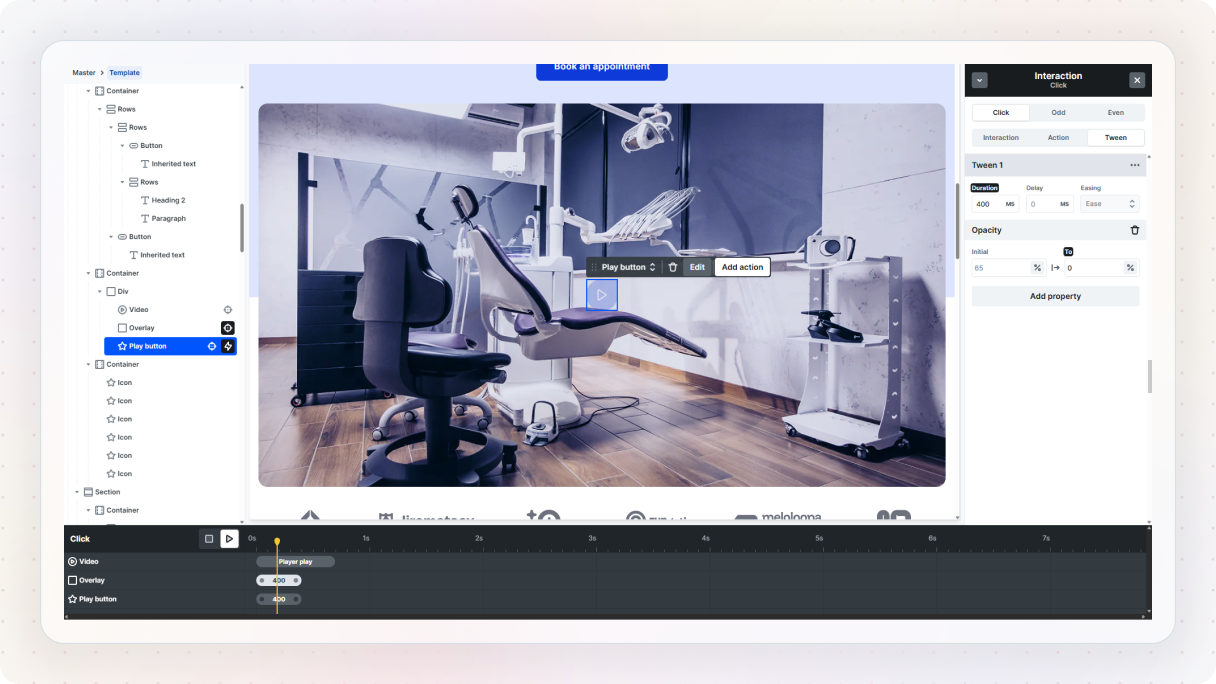1216x684 pixels.
Task: Click the drag handle dots in the canvas element toolbar
Action: (594, 267)
